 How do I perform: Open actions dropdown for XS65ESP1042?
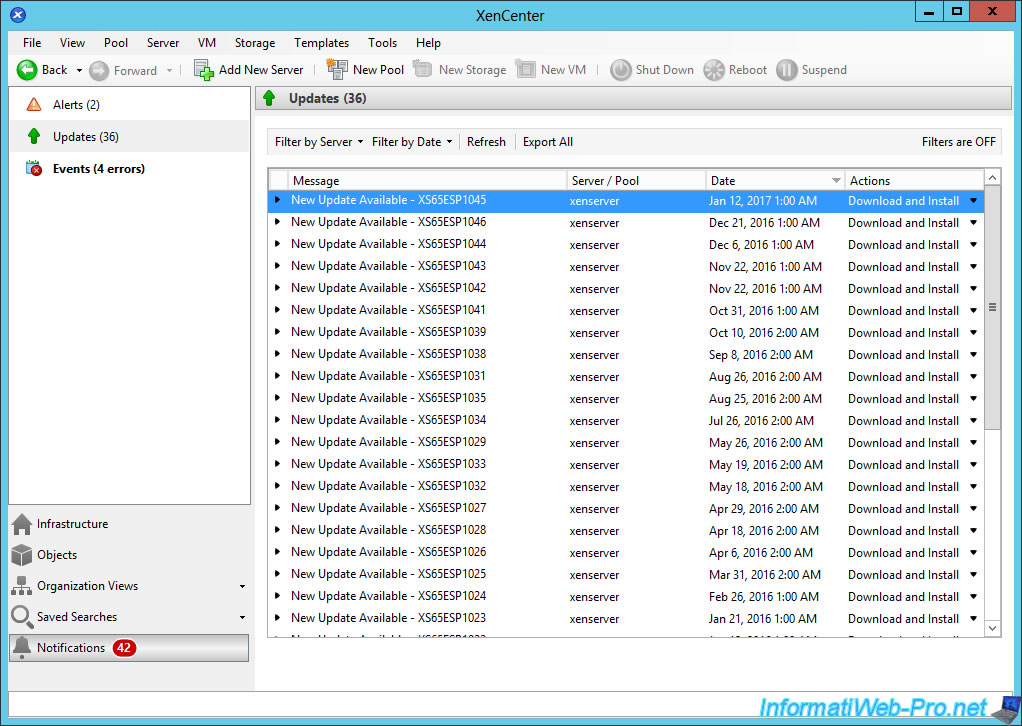(x=974, y=289)
